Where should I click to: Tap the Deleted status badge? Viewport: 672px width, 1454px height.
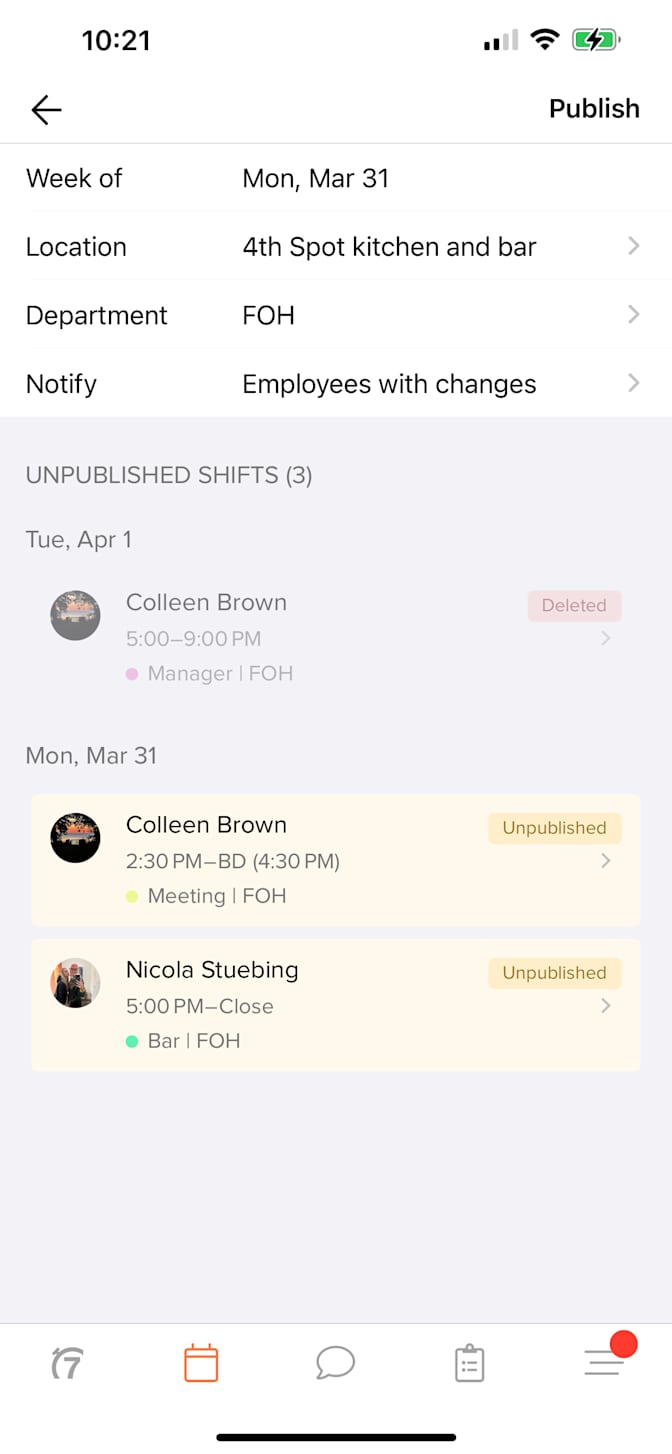[574, 605]
